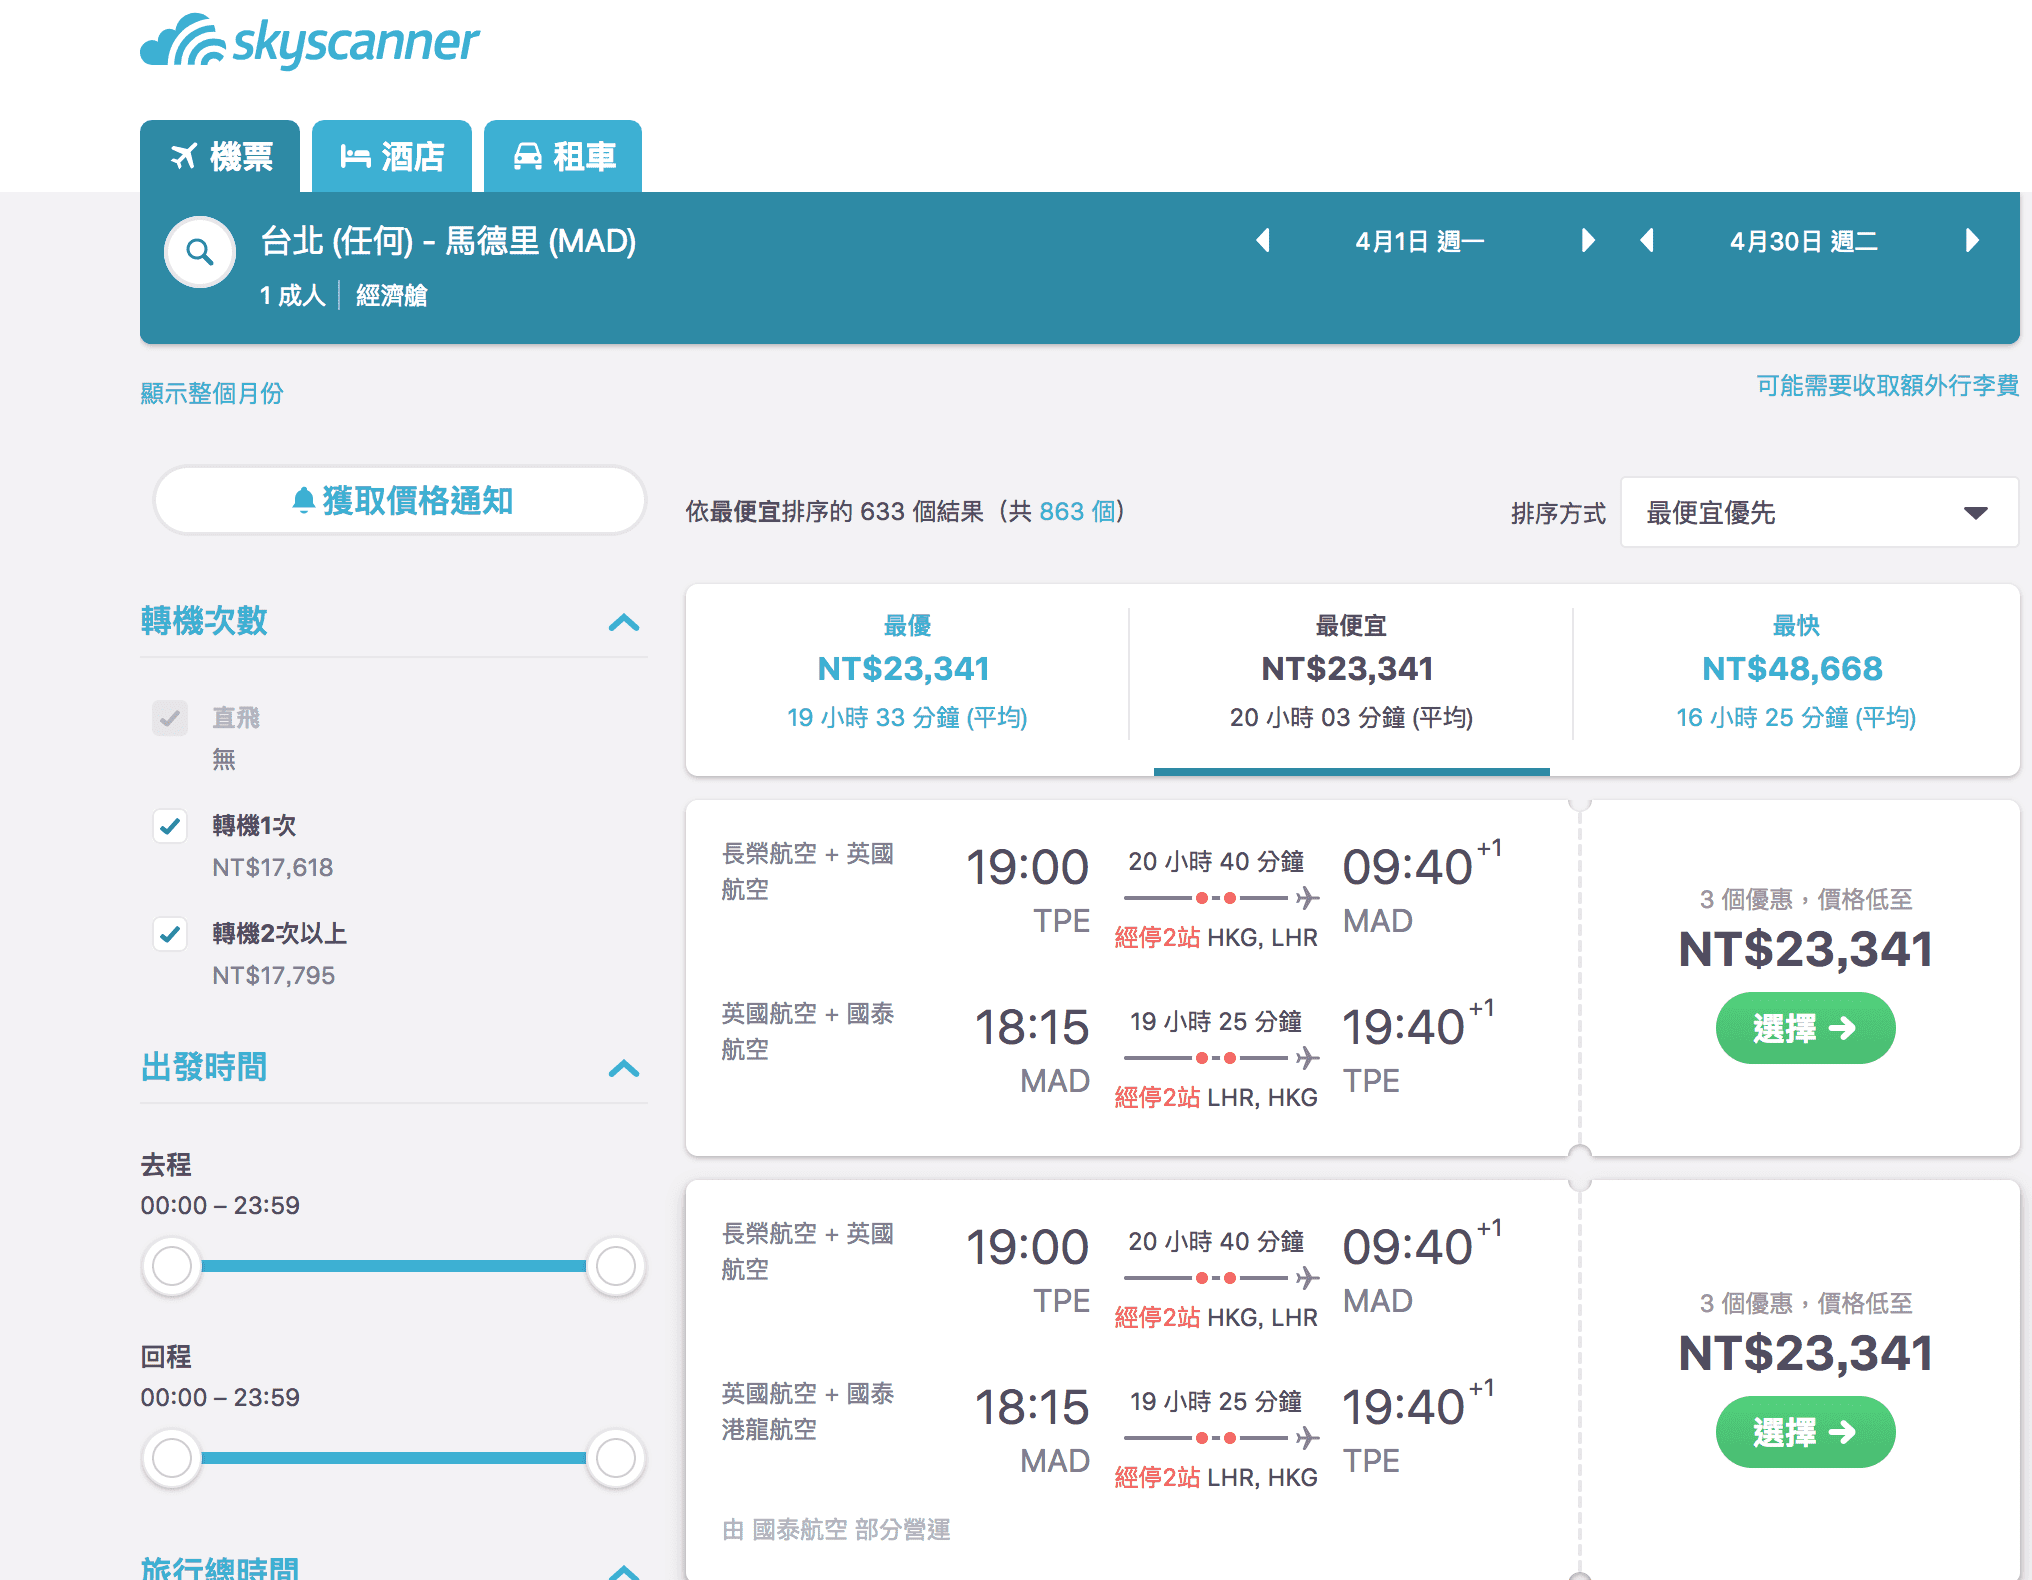
Task: Click bell icon in price alert button
Action: click(304, 500)
